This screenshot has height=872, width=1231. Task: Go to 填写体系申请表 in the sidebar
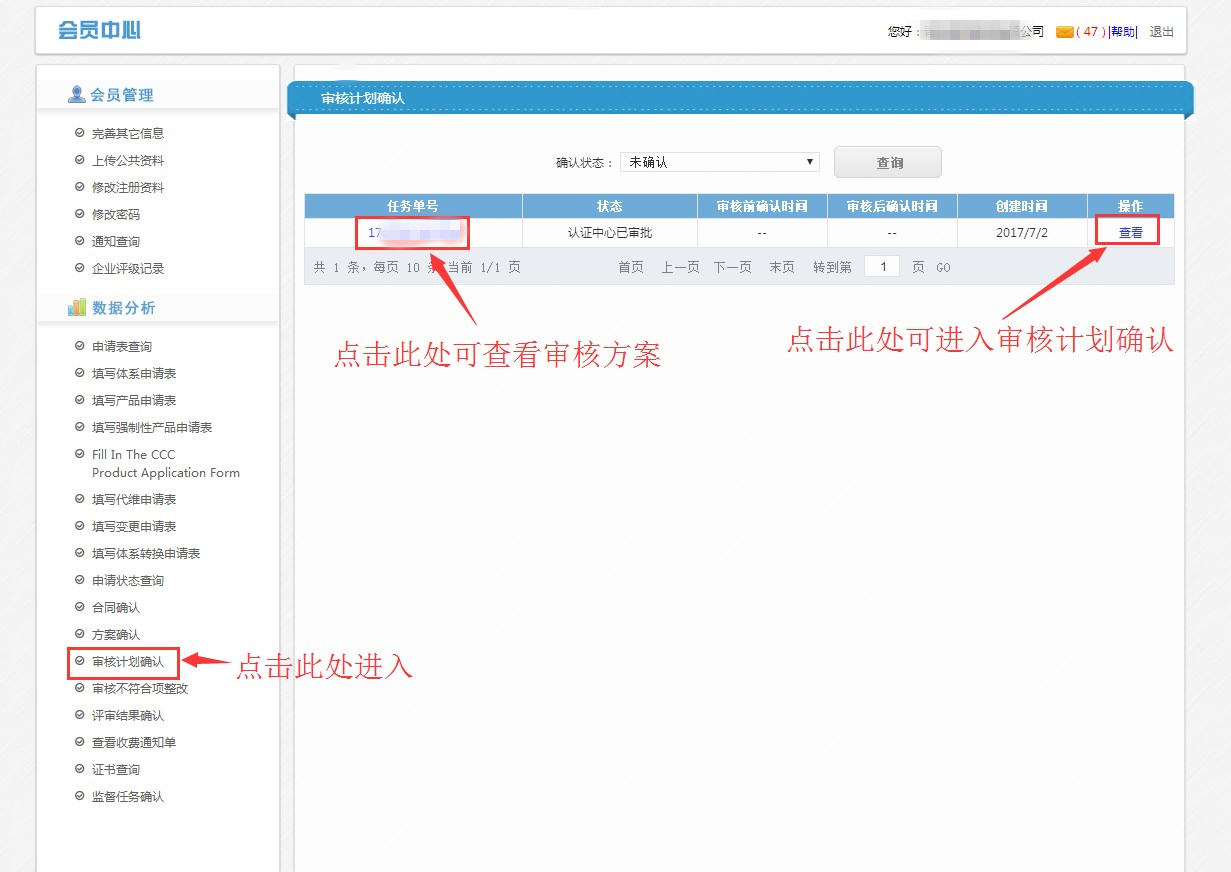(x=134, y=373)
